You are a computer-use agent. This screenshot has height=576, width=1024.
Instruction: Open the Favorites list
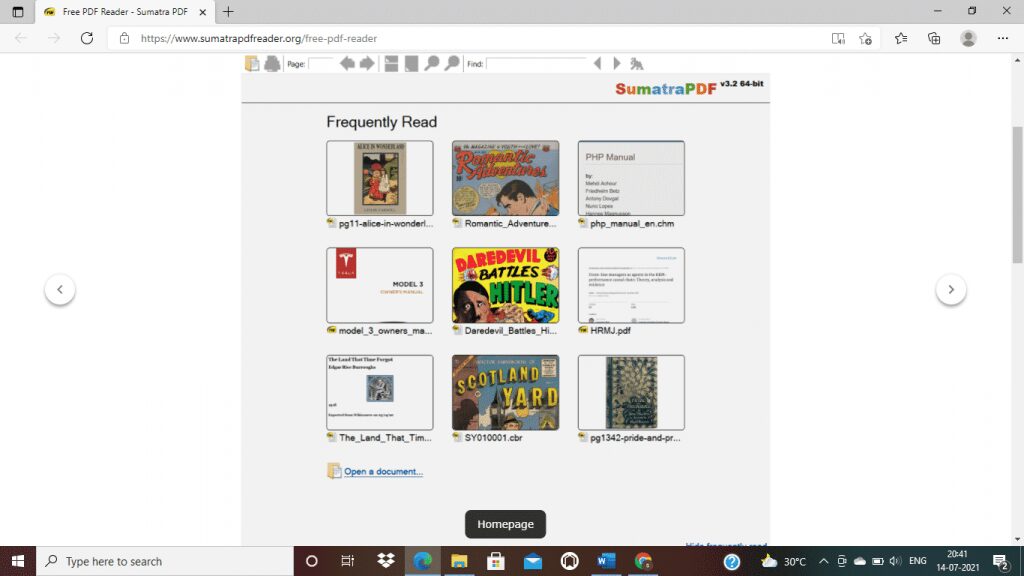[x=901, y=39]
